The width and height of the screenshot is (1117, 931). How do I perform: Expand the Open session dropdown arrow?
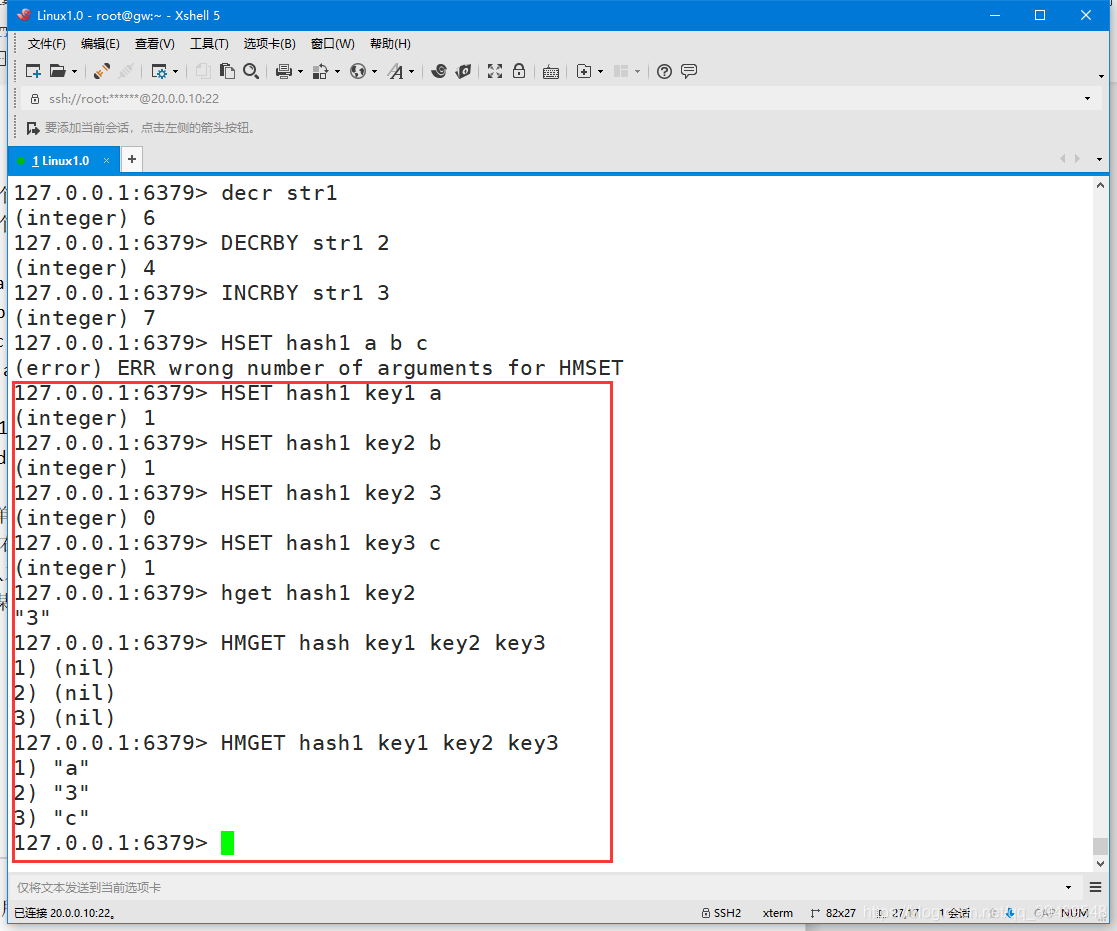74,72
